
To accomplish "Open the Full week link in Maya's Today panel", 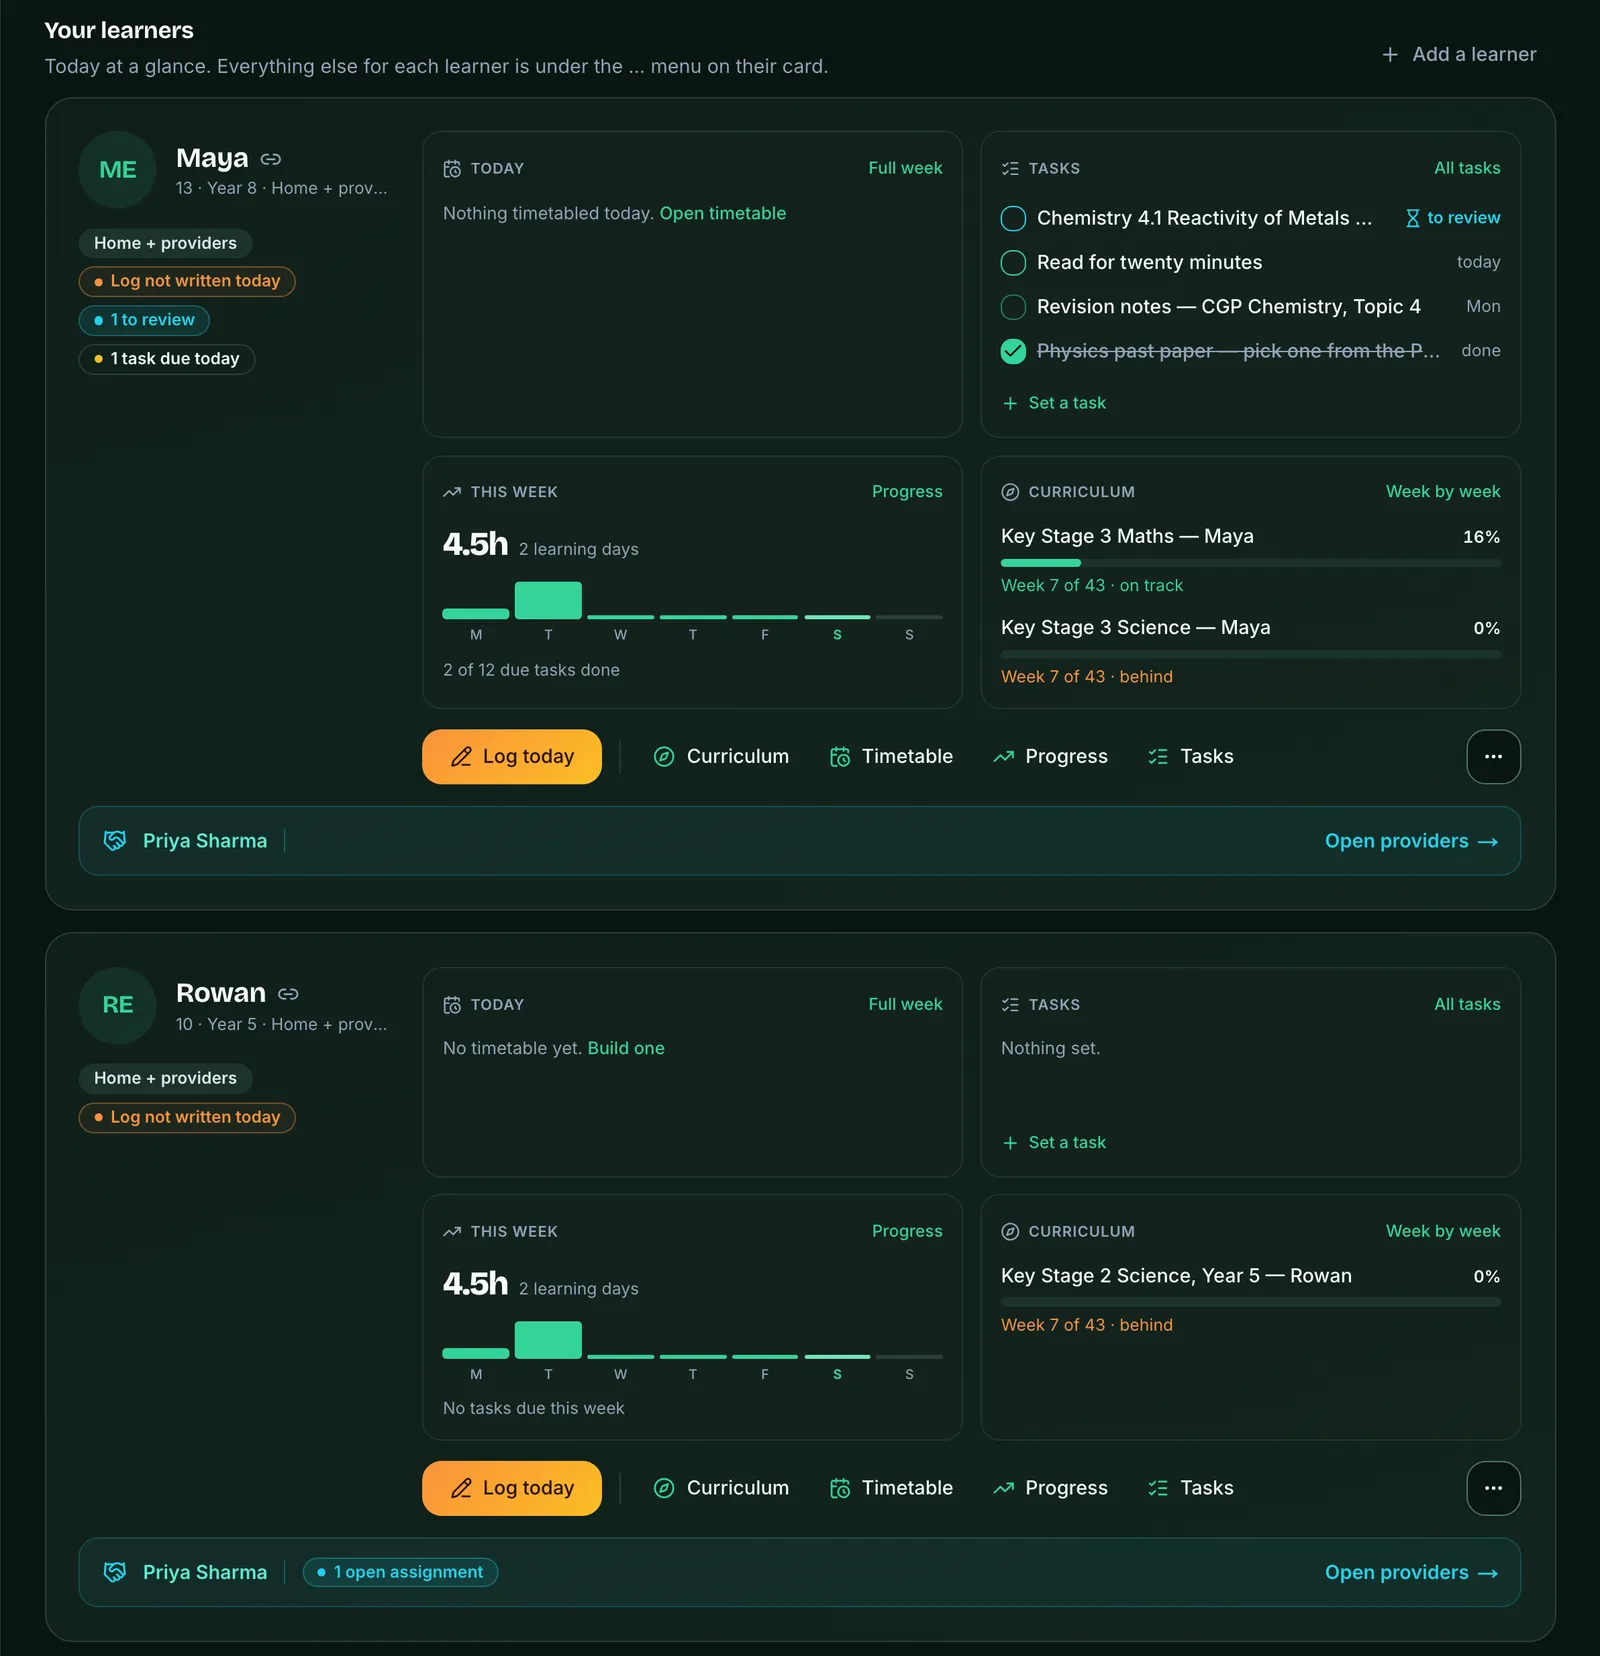I will (905, 168).
